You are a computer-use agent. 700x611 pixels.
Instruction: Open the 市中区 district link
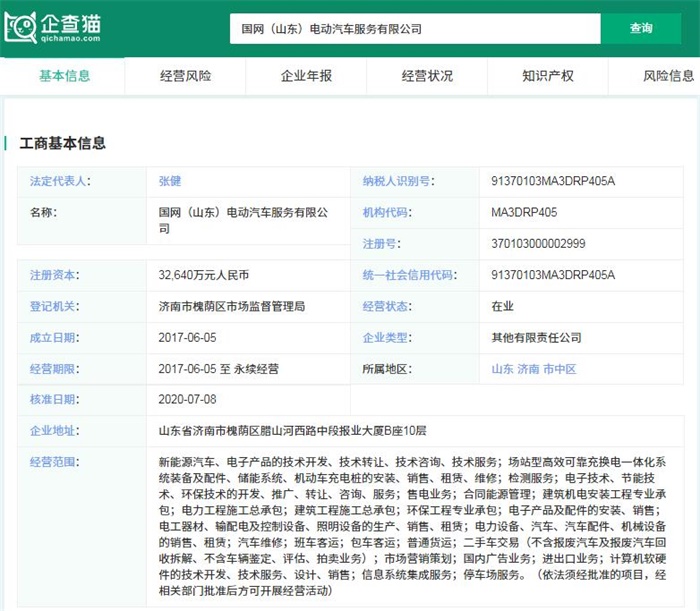pos(561,369)
